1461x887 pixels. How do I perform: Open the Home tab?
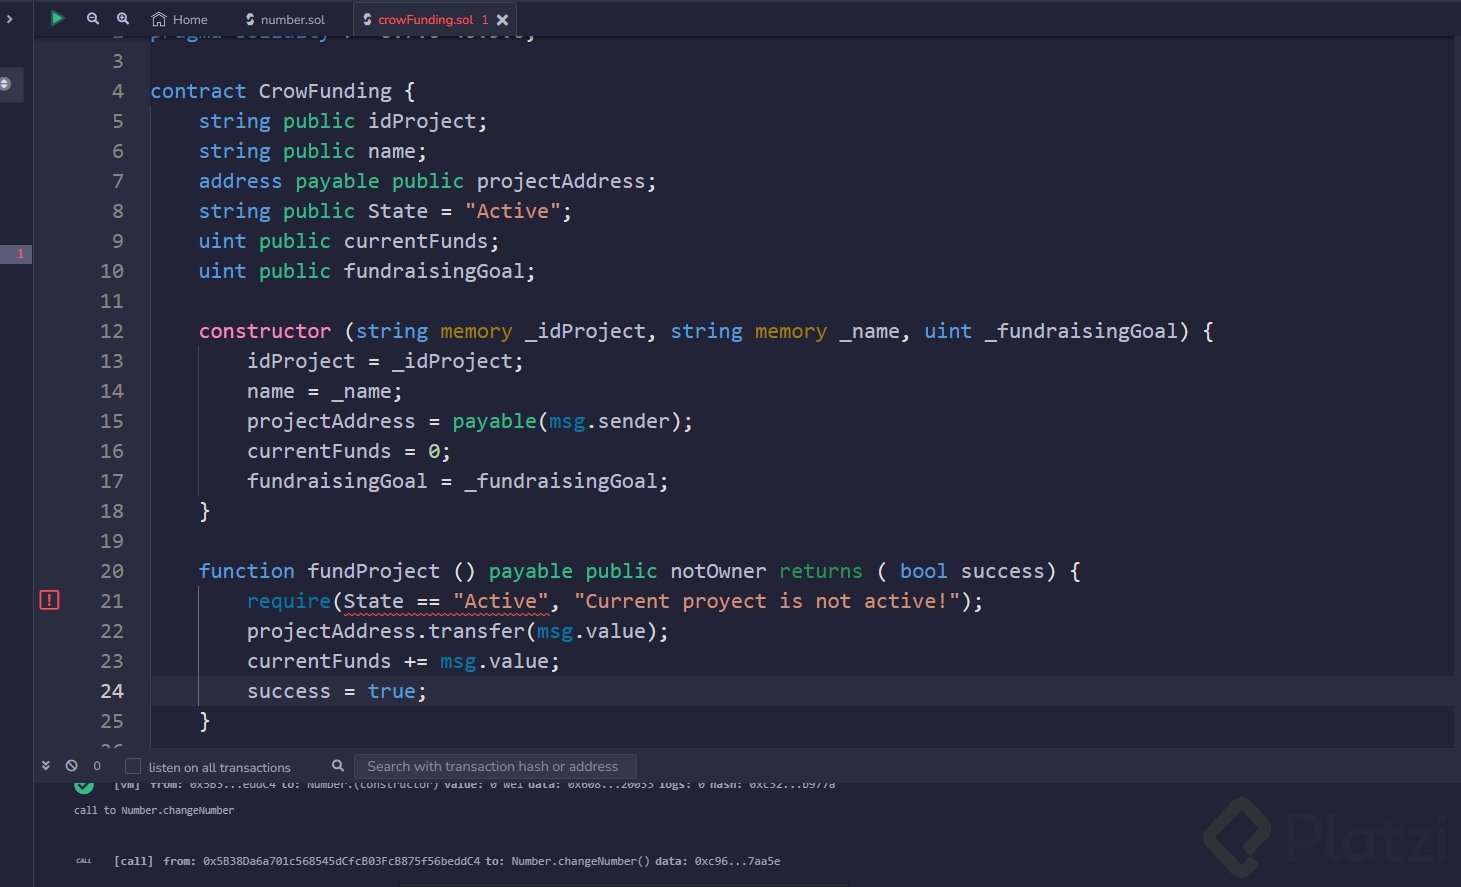tap(180, 19)
